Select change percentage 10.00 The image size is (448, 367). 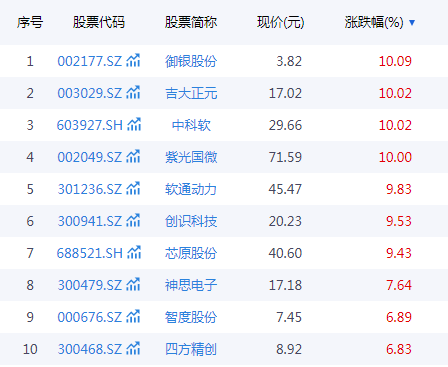pos(395,157)
